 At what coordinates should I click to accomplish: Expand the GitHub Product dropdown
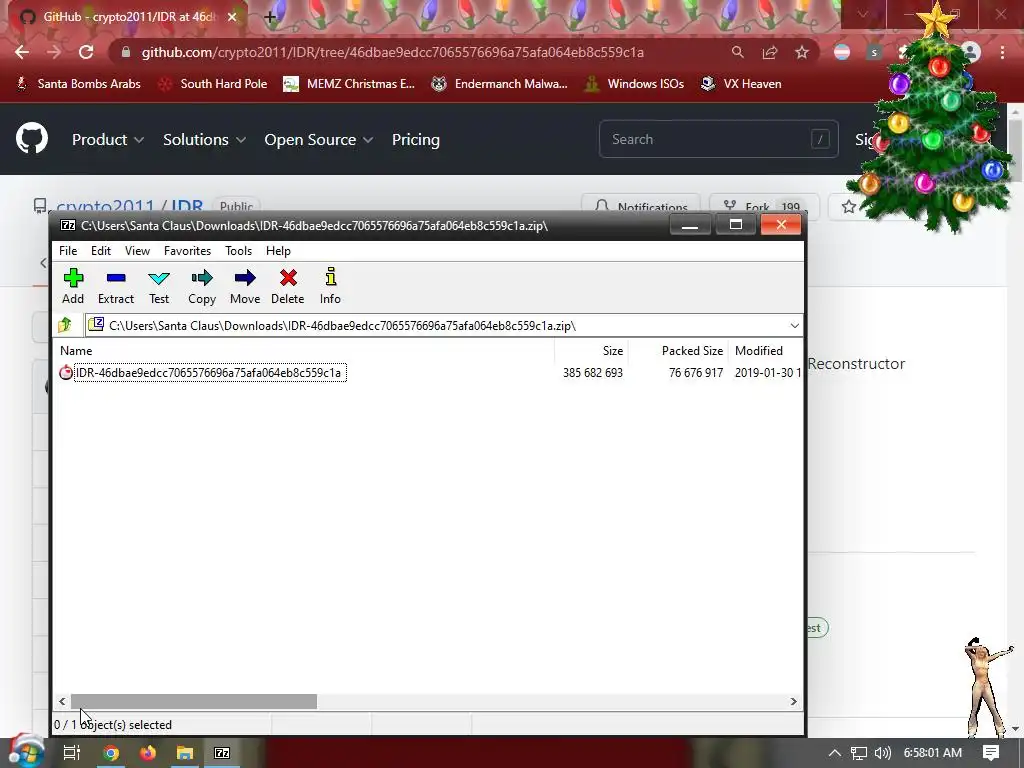click(108, 140)
